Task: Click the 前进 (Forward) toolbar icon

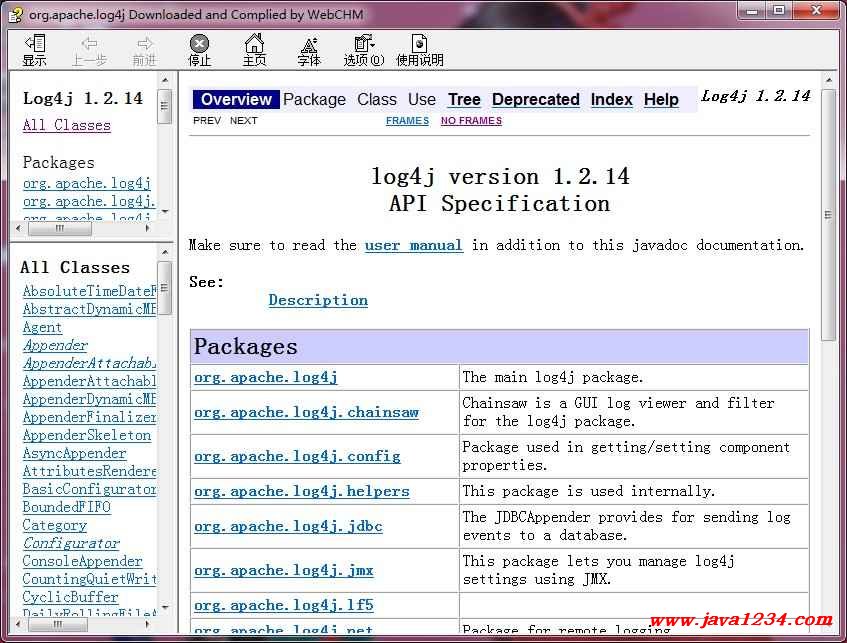Action: (x=144, y=50)
